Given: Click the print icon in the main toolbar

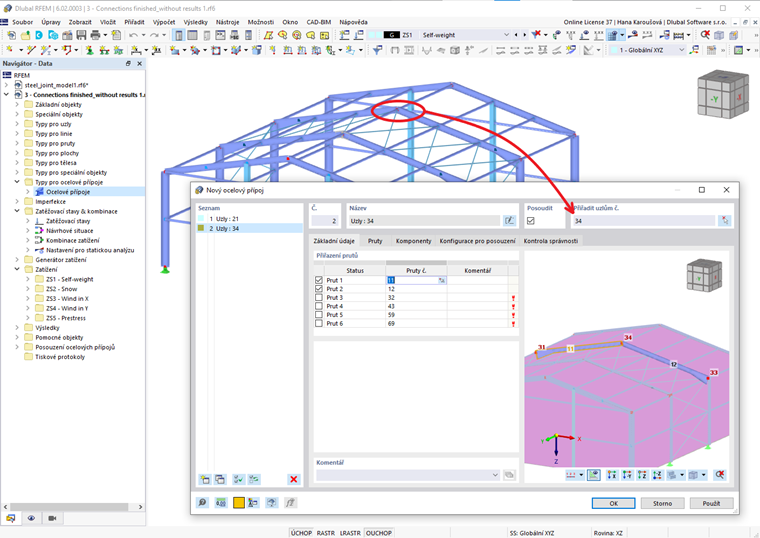Looking at the screenshot, I should tap(95, 35).
